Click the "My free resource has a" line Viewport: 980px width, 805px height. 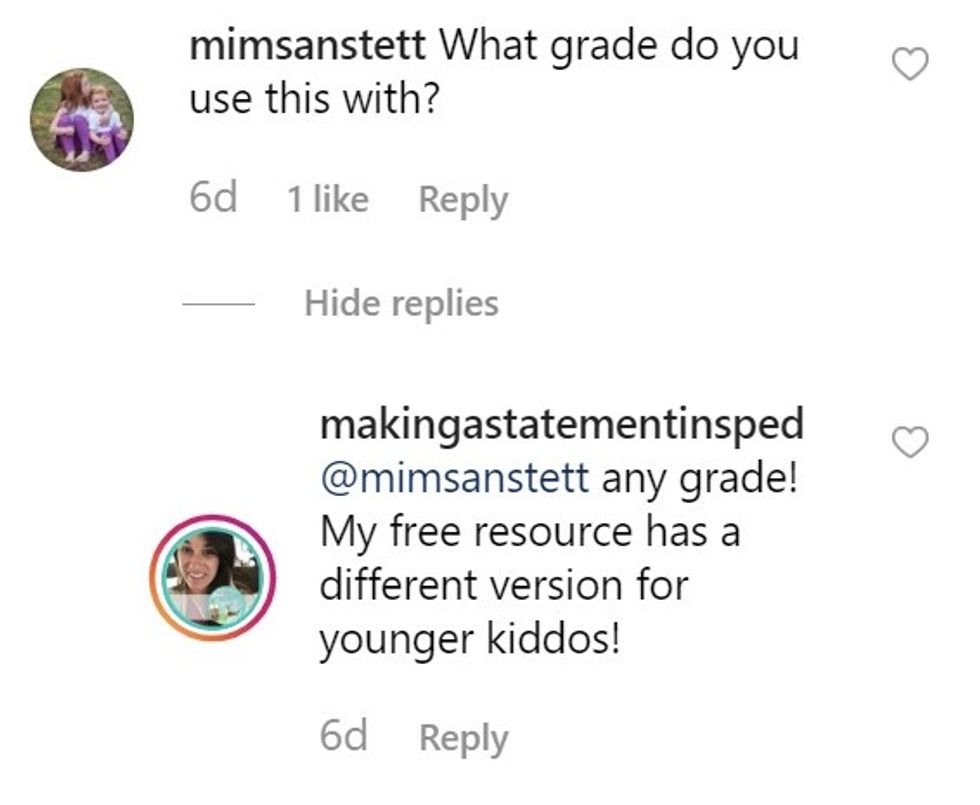[529, 531]
